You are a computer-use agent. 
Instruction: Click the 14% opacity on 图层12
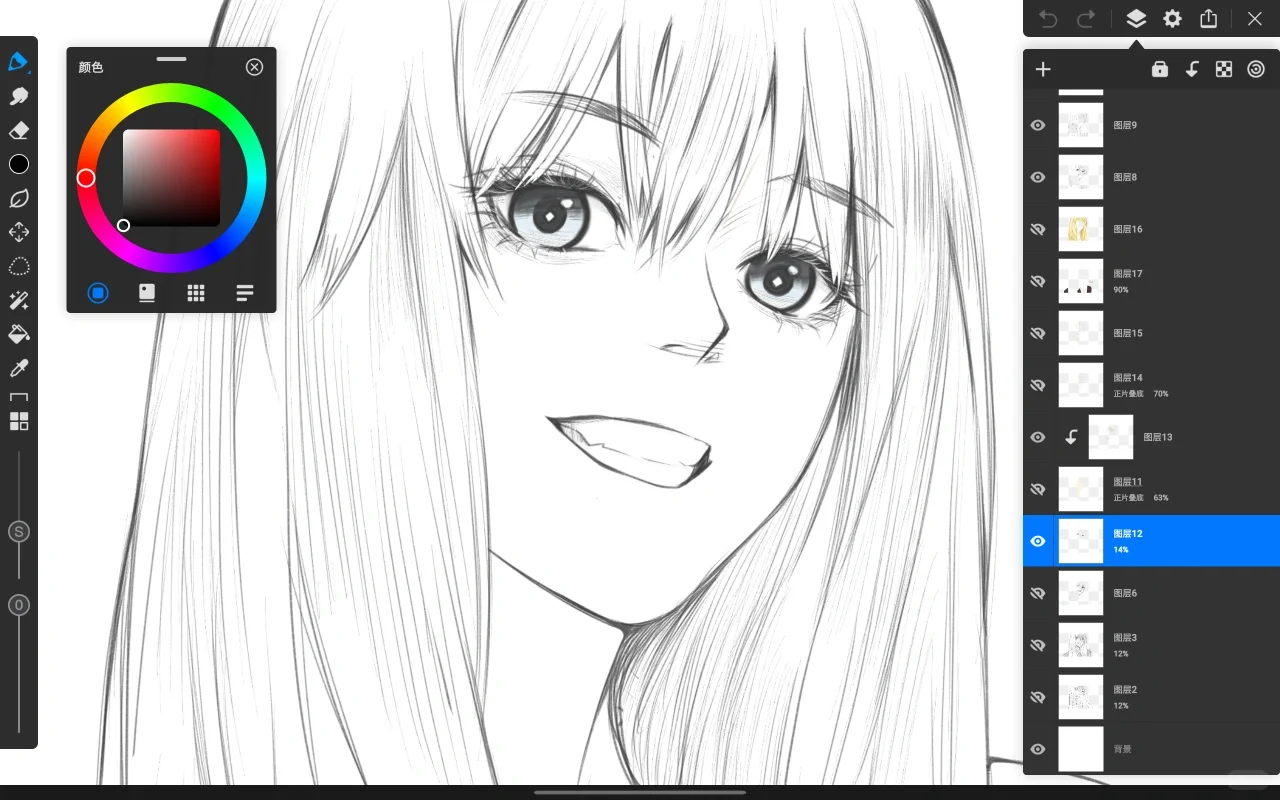click(1121, 550)
